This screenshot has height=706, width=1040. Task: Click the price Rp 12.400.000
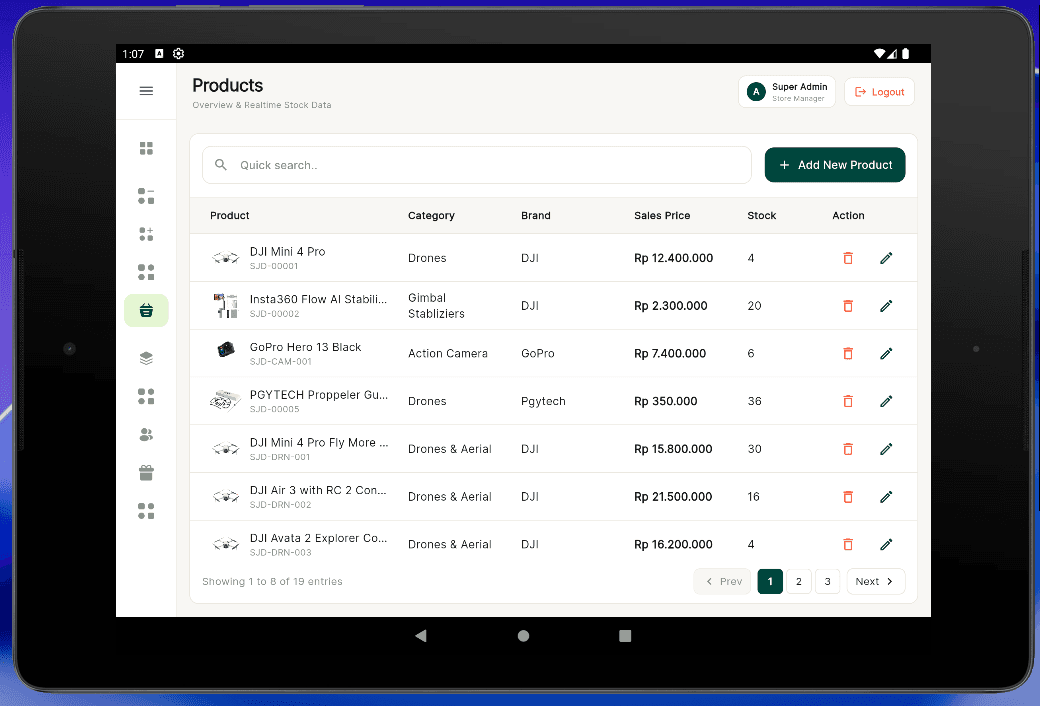[673, 258]
